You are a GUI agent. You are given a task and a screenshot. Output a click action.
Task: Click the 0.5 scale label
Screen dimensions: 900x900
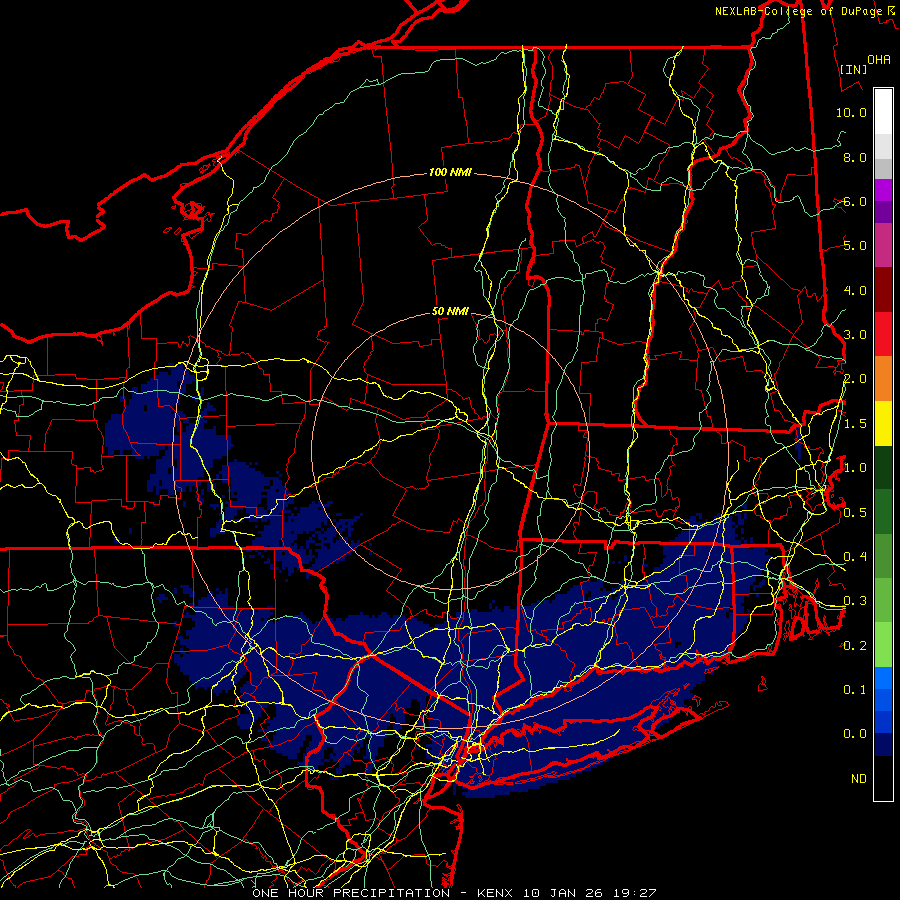(855, 512)
